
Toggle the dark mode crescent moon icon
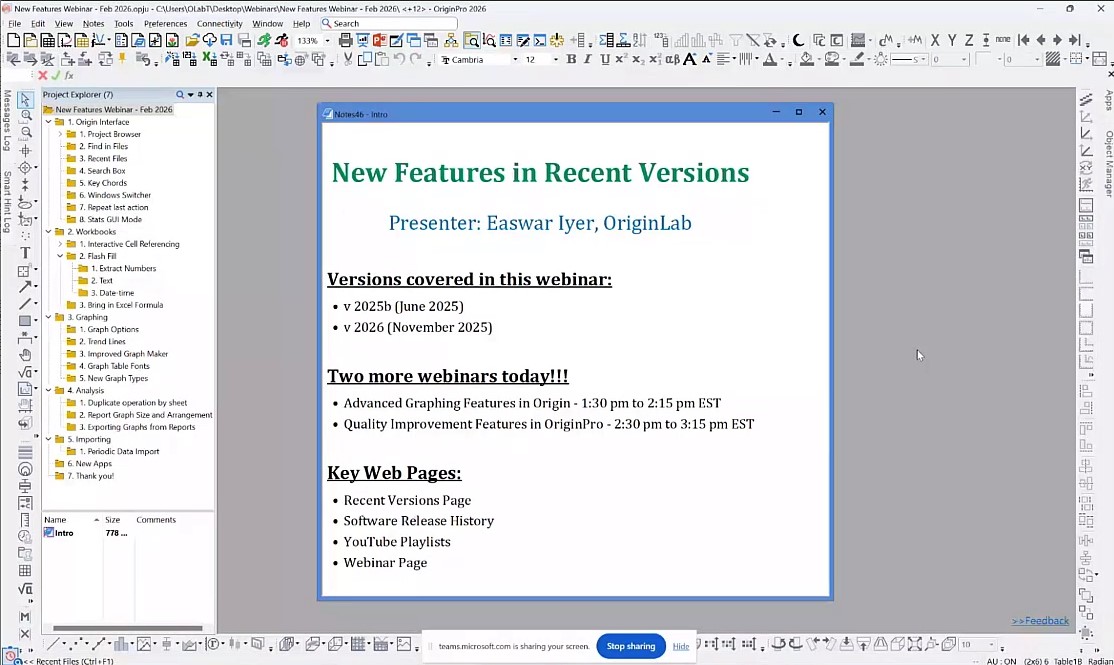[799, 40]
